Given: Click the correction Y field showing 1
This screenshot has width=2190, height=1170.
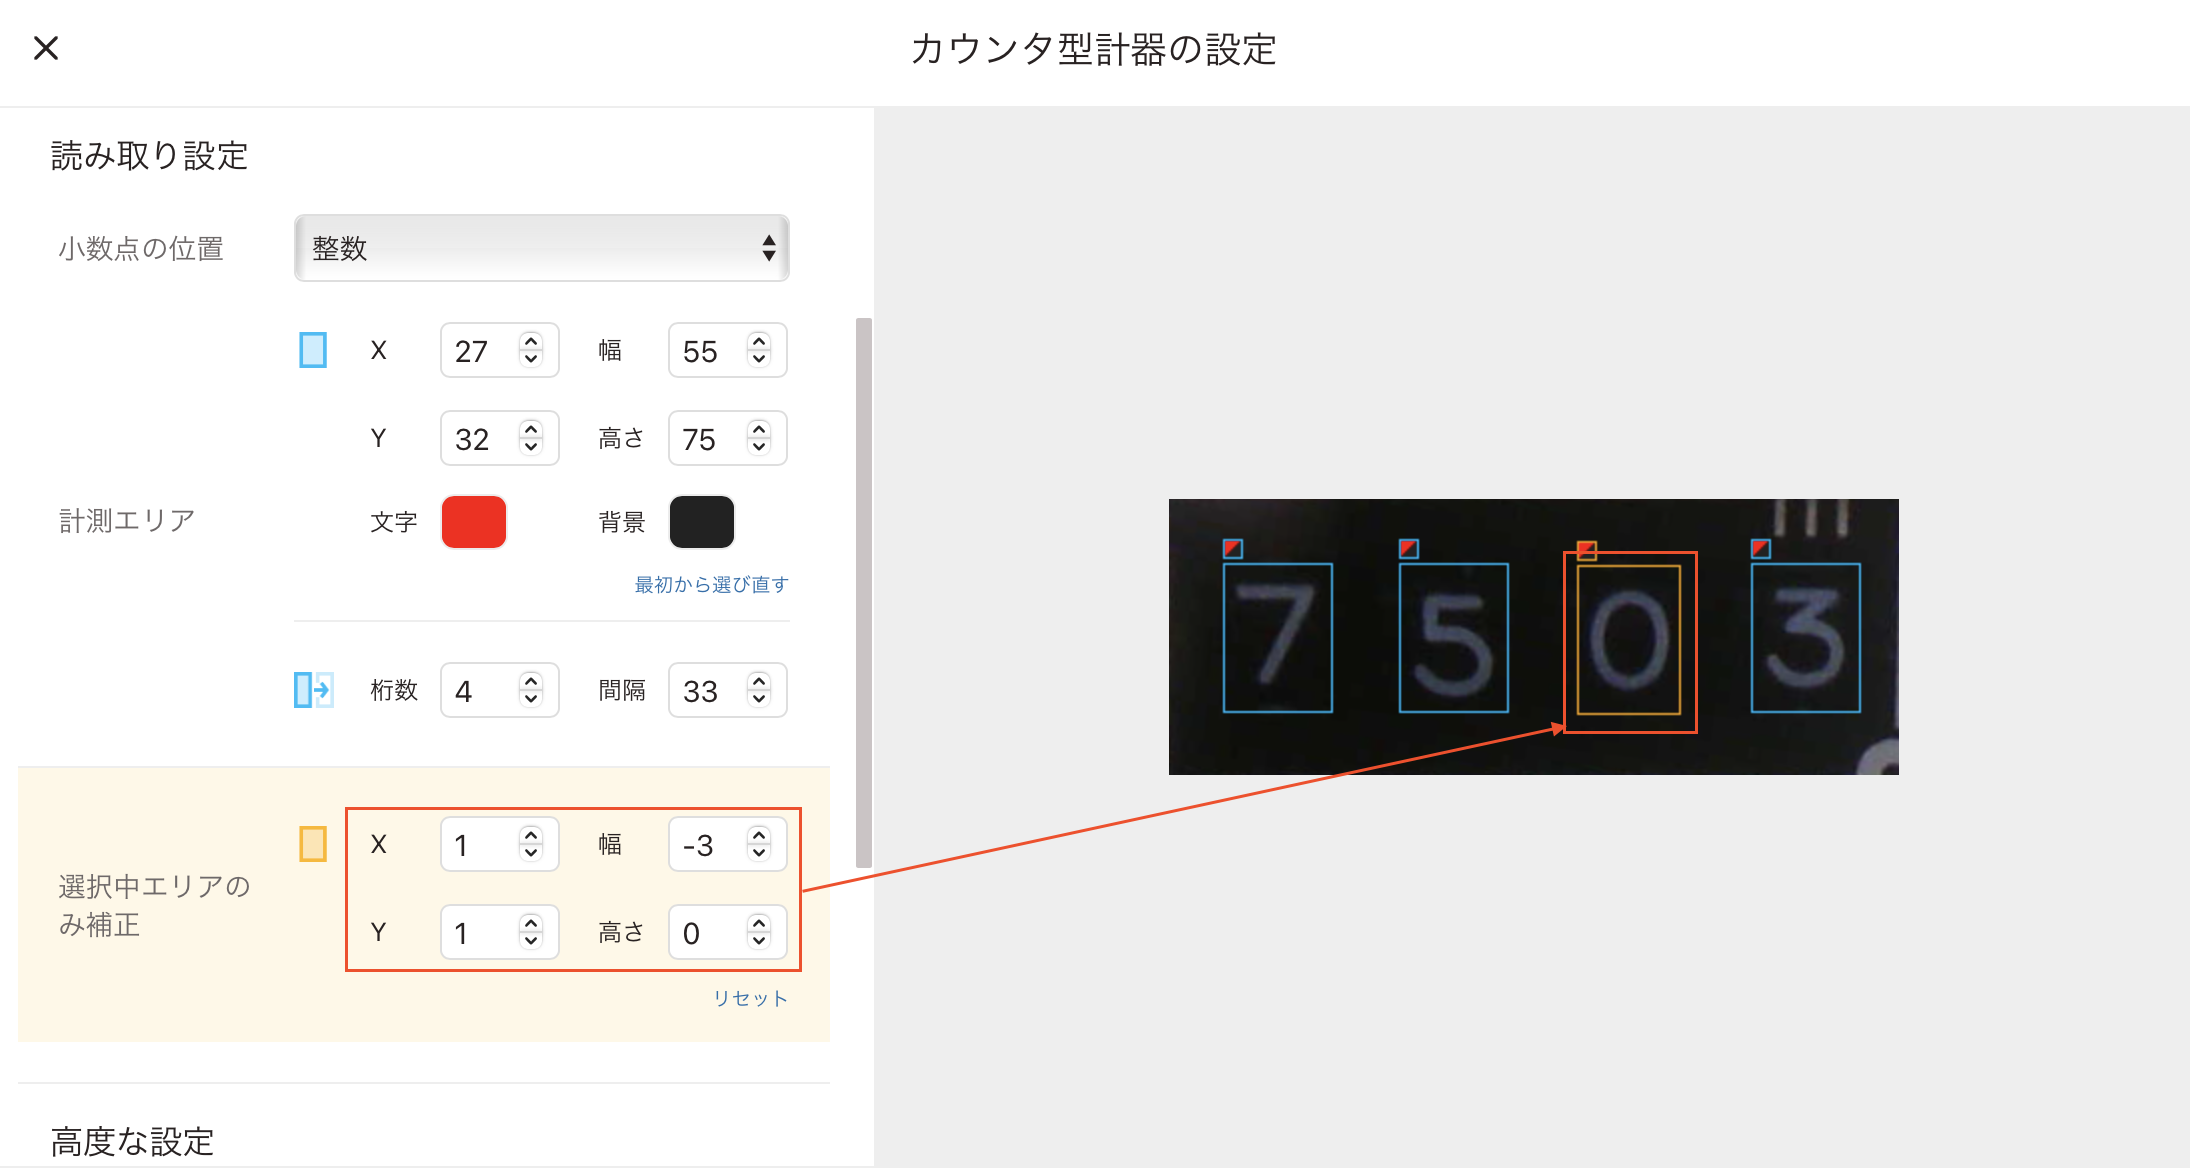Looking at the screenshot, I should click(x=499, y=933).
